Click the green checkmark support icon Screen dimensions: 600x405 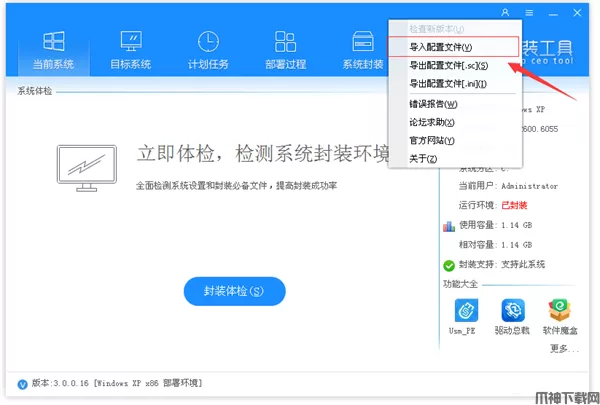point(448,265)
